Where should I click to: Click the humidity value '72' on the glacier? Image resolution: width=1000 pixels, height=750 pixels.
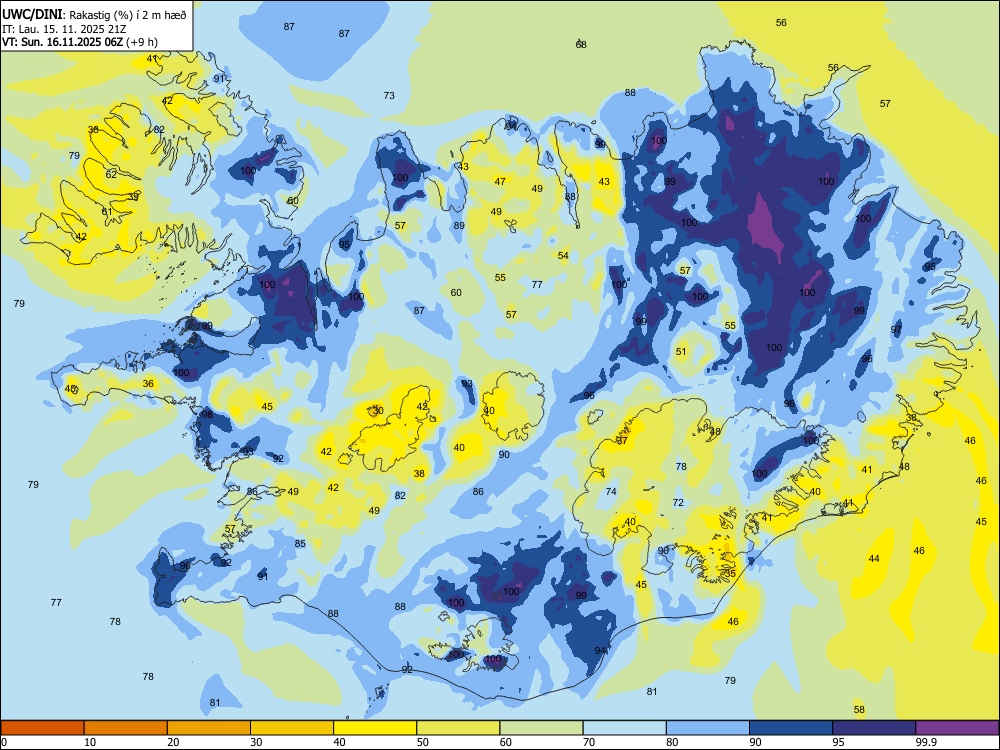coord(678,503)
